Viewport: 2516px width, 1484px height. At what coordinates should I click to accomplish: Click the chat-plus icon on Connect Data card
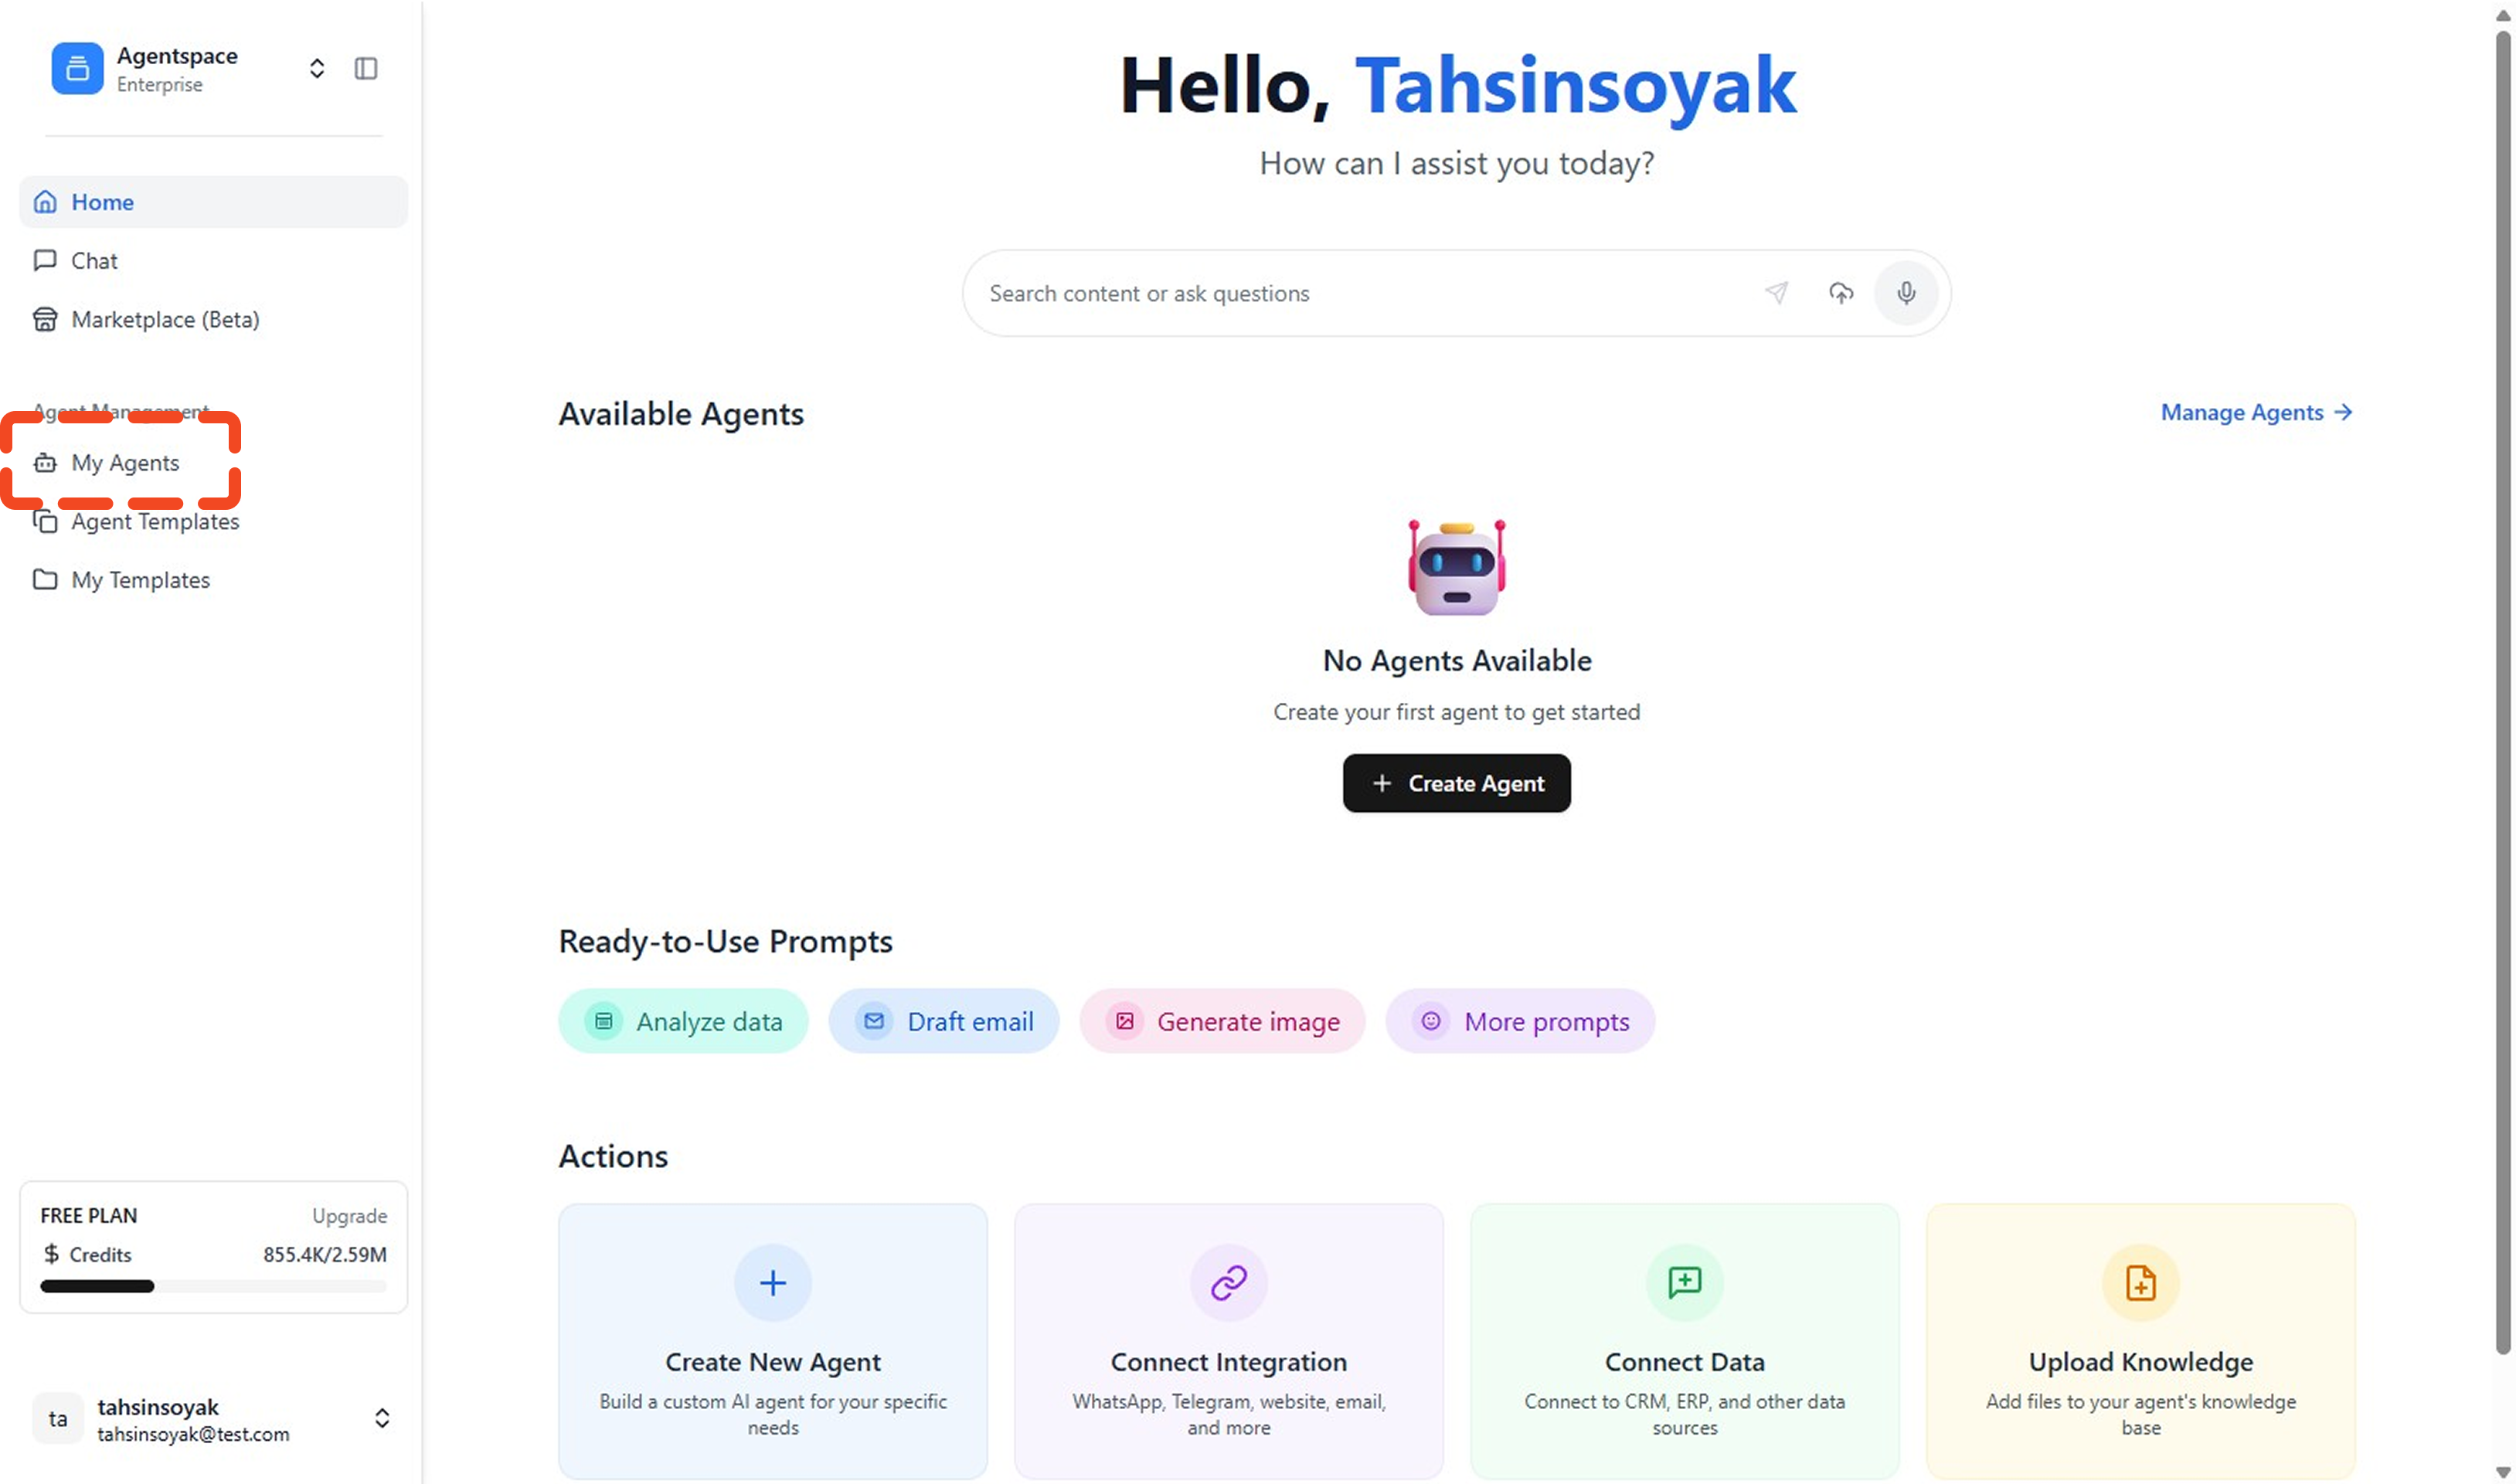[1685, 1283]
